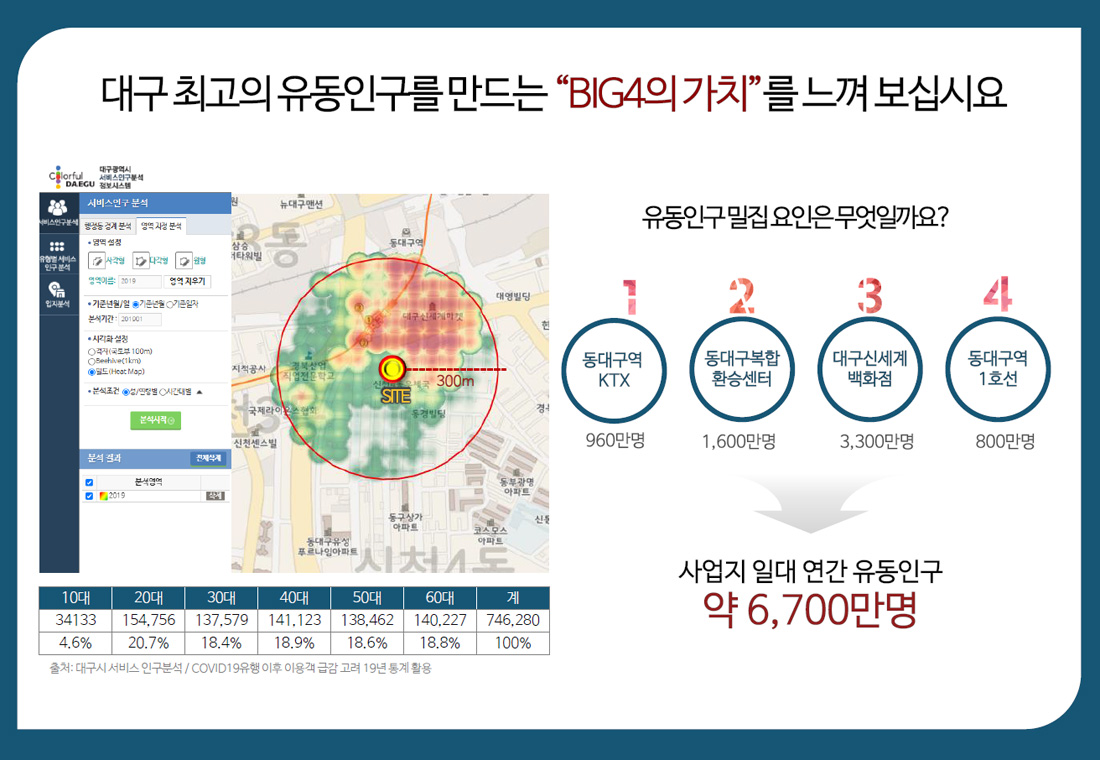The width and height of the screenshot is (1100, 760).
Task: Click the 10대 column header
Action: pos(76,598)
